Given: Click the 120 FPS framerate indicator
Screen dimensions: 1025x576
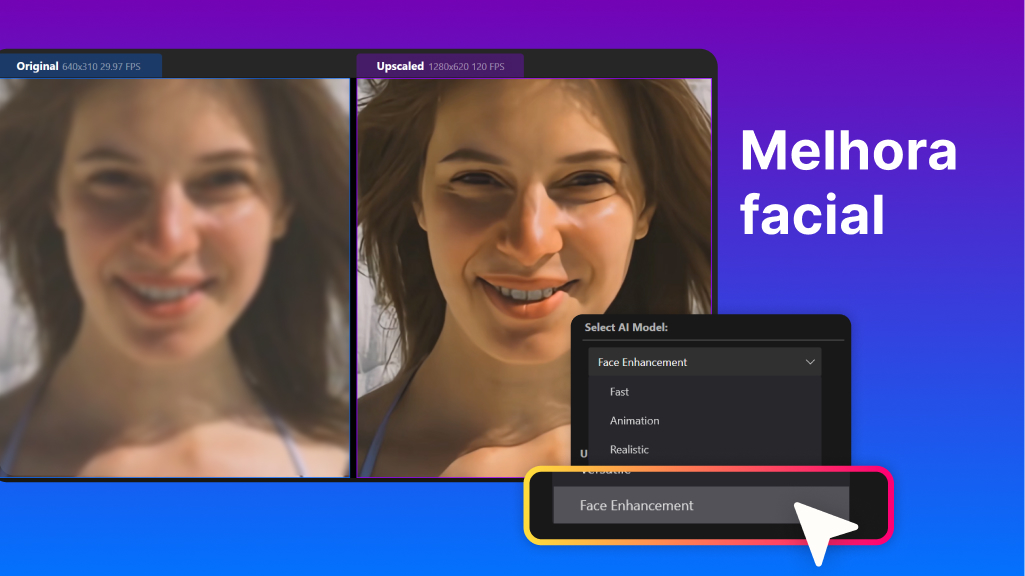Looking at the screenshot, I should point(488,65).
